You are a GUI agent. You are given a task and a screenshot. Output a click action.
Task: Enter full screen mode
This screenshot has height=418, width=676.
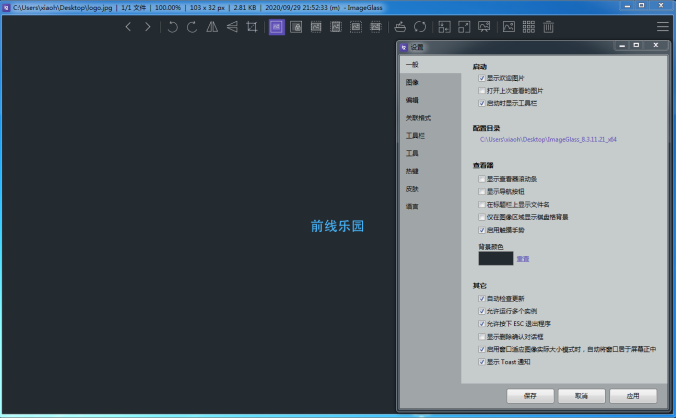[464, 27]
